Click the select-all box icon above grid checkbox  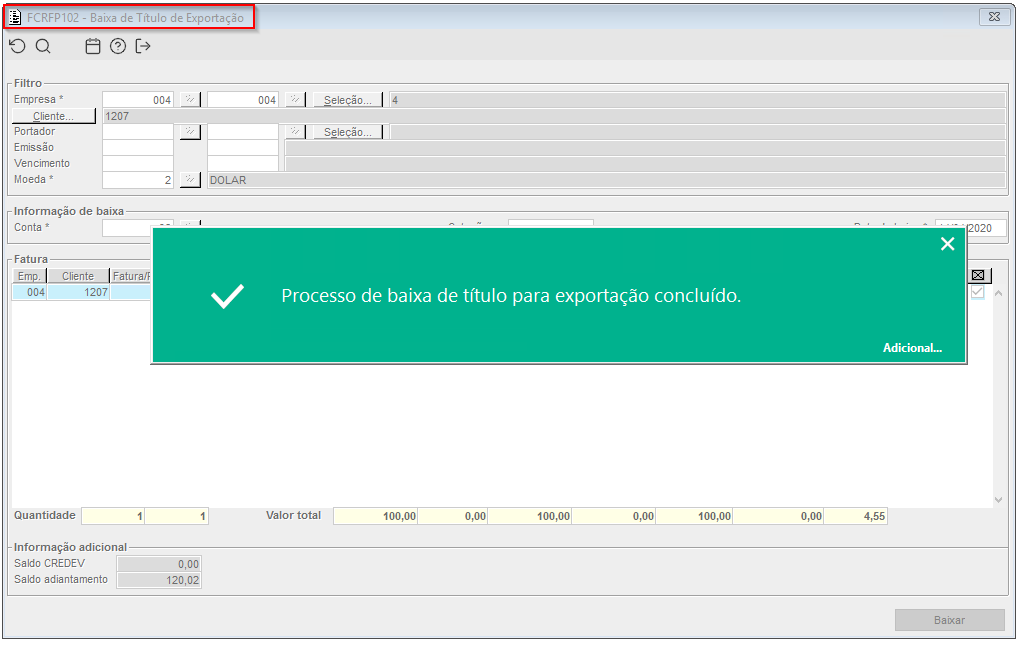pos(978,276)
